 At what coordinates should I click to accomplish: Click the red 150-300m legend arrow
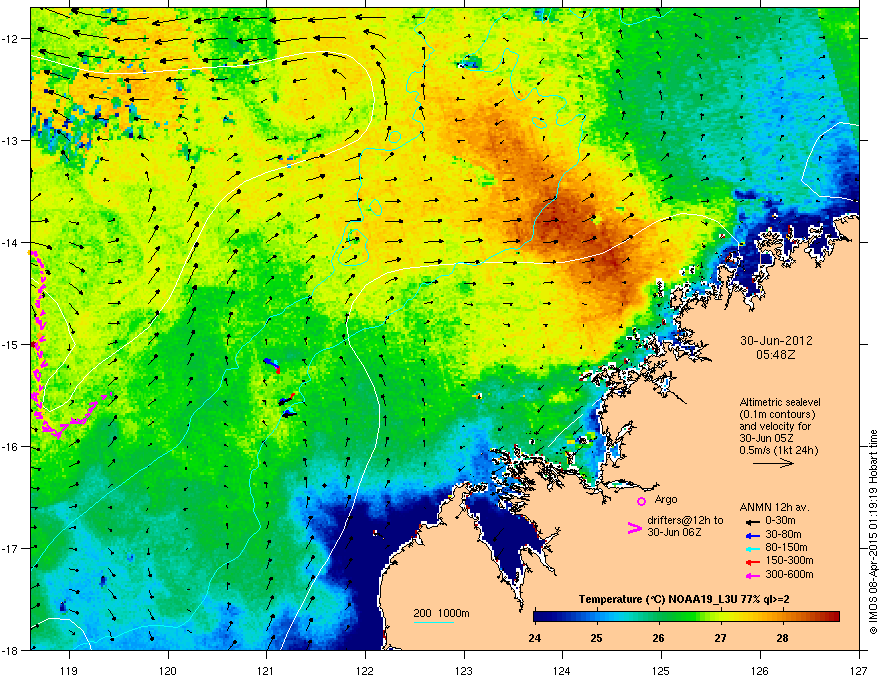click(753, 562)
